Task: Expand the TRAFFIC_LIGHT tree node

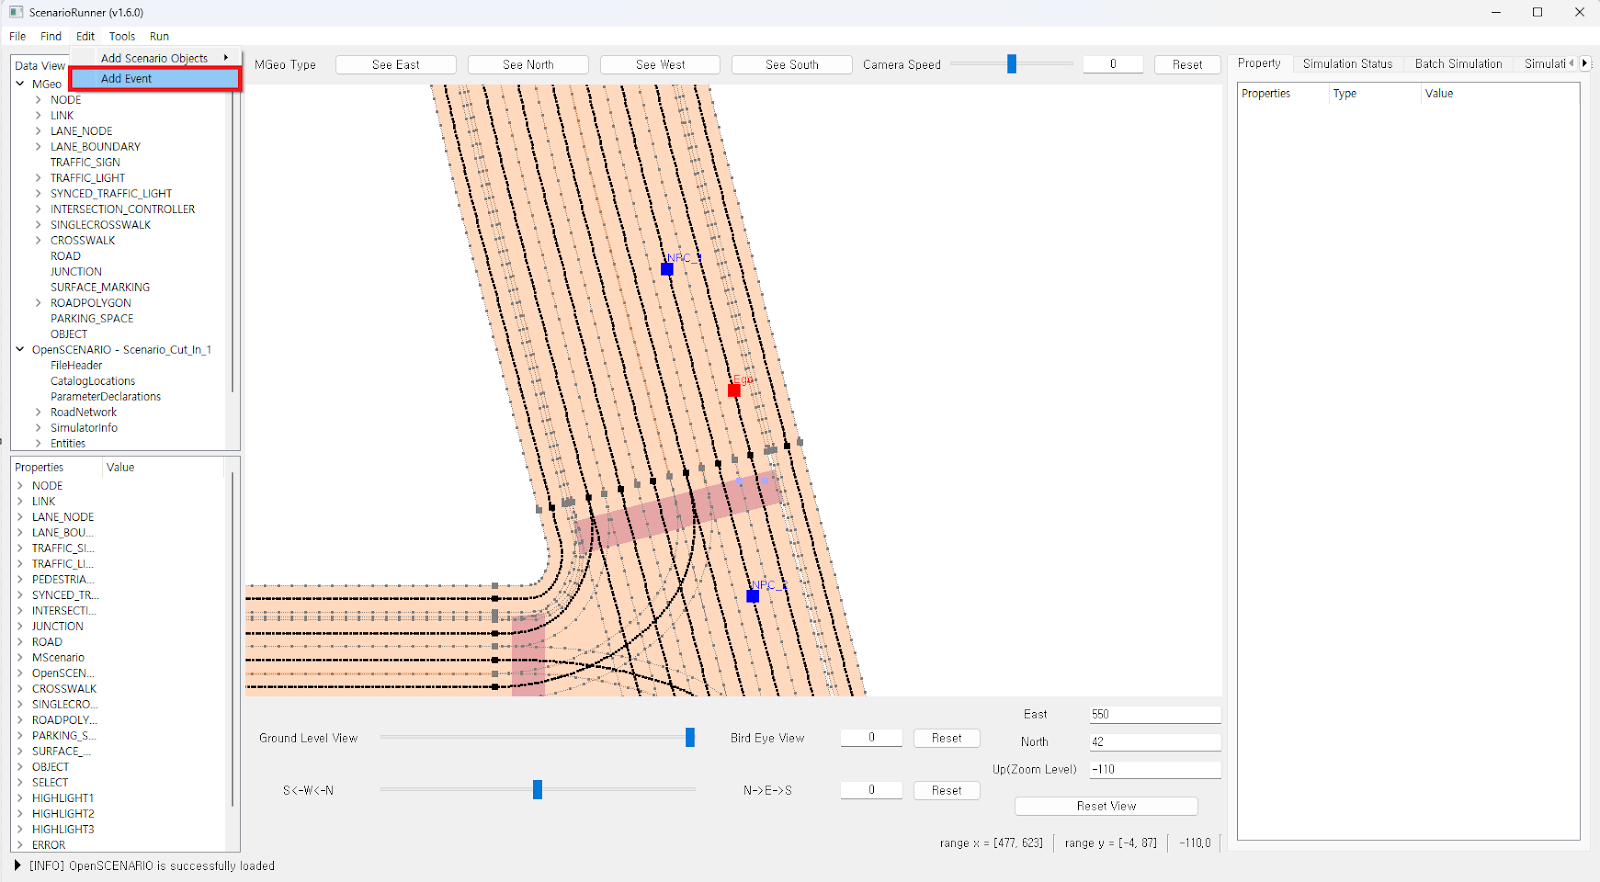Action: click(38, 178)
